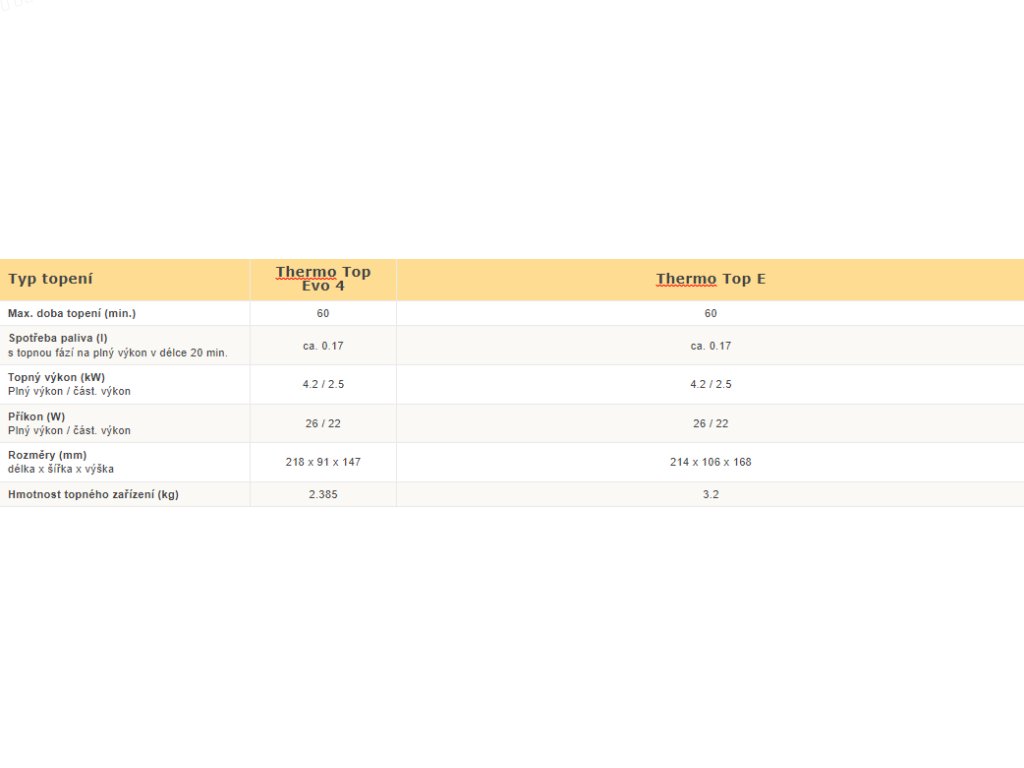This screenshot has height=768, width=1024.
Task: Click '60' in Thermo Top Evo 4 column
Action: click(323, 313)
